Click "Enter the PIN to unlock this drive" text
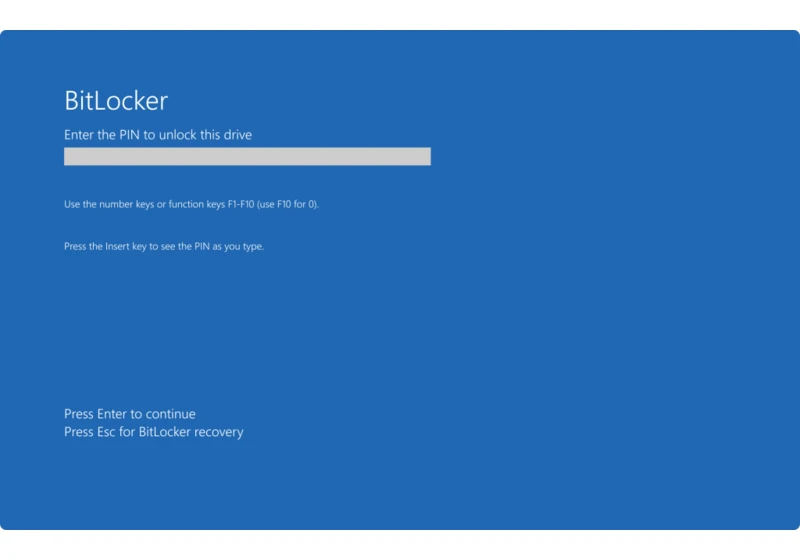This screenshot has width=800, height=560. (158, 135)
